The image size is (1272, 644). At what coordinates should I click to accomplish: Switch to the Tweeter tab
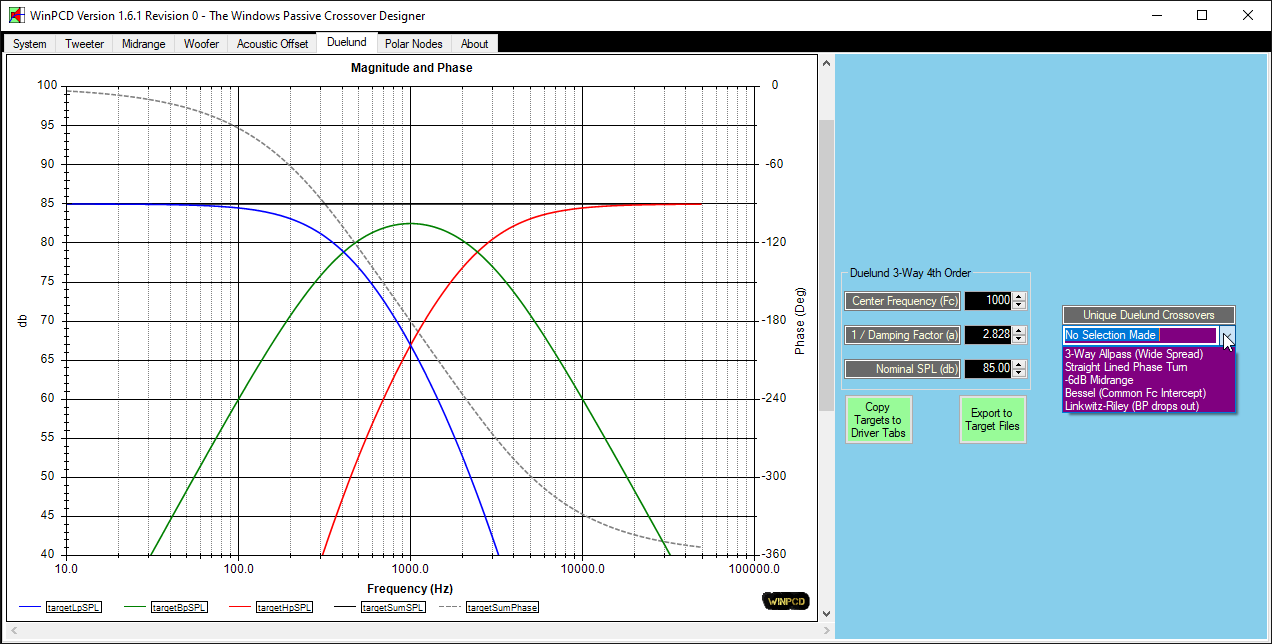(x=84, y=44)
